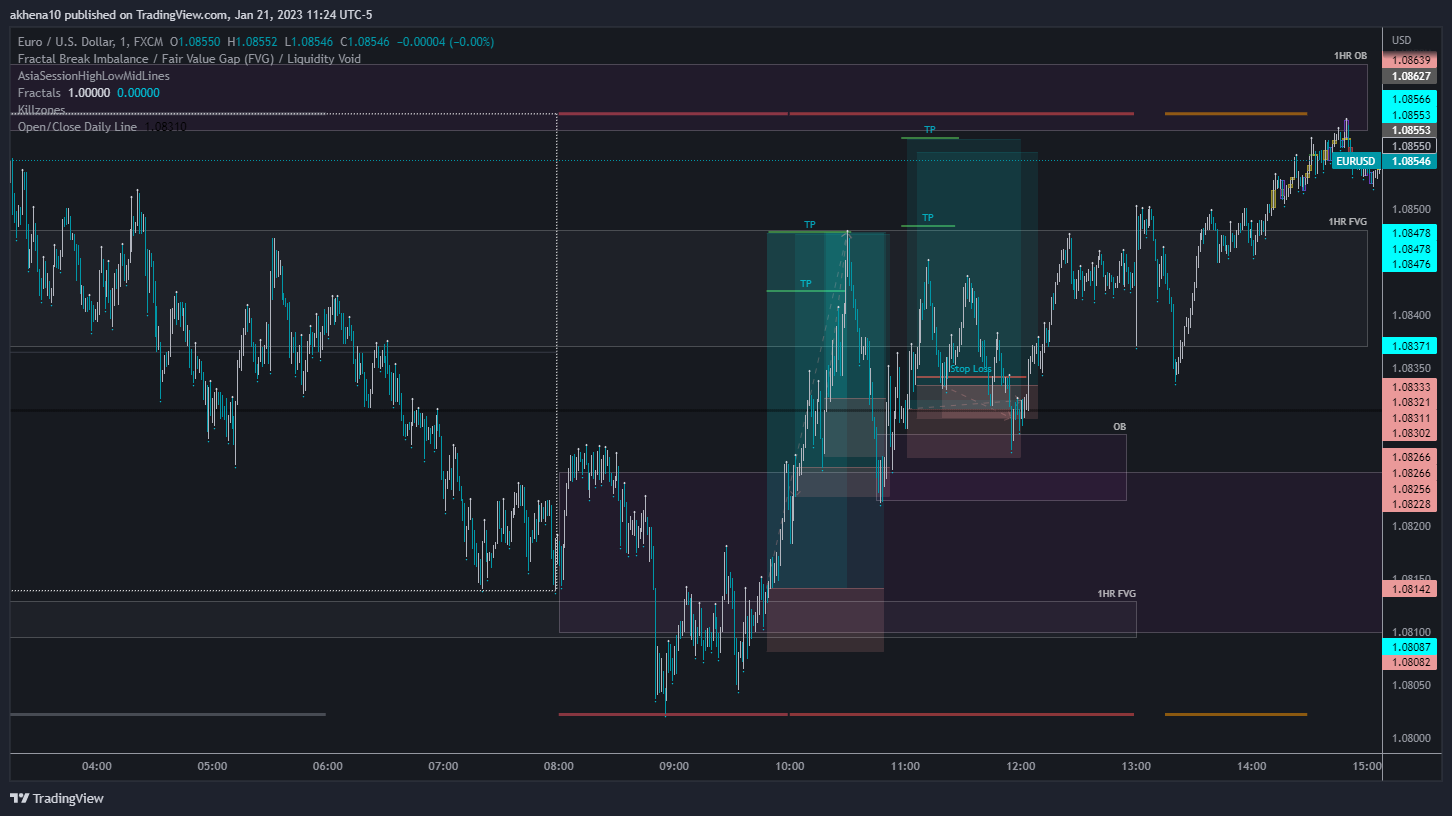Click the 1.08350 price scale tick

(x=1410, y=368)
